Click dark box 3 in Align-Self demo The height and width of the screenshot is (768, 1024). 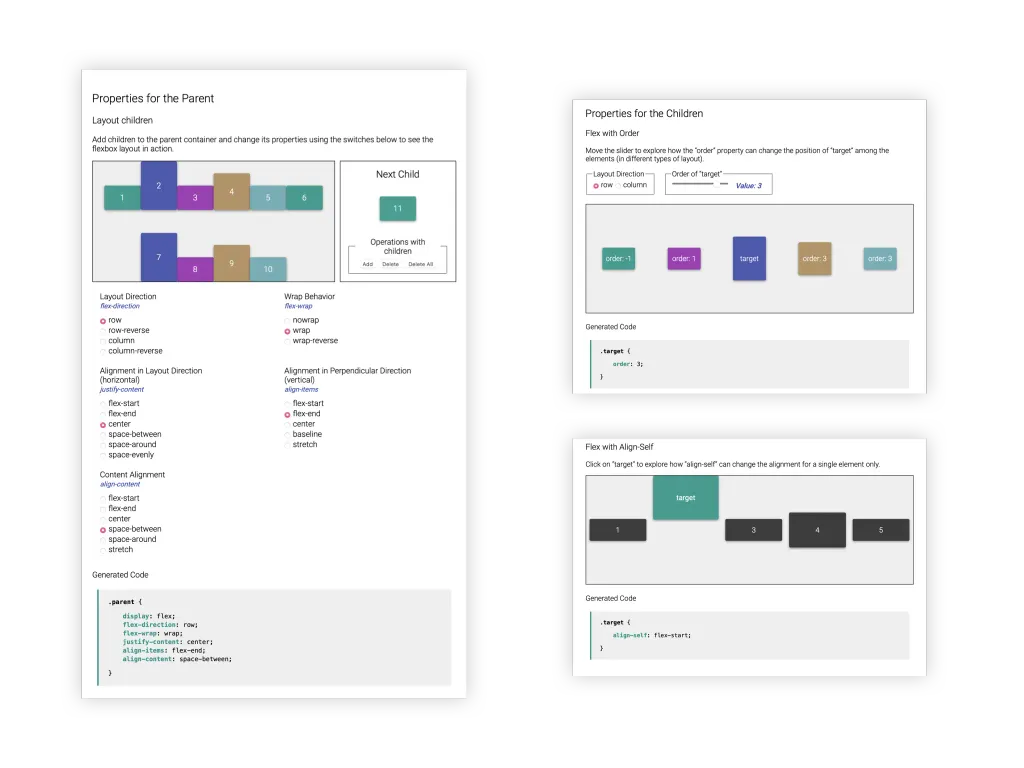point(754,530)
